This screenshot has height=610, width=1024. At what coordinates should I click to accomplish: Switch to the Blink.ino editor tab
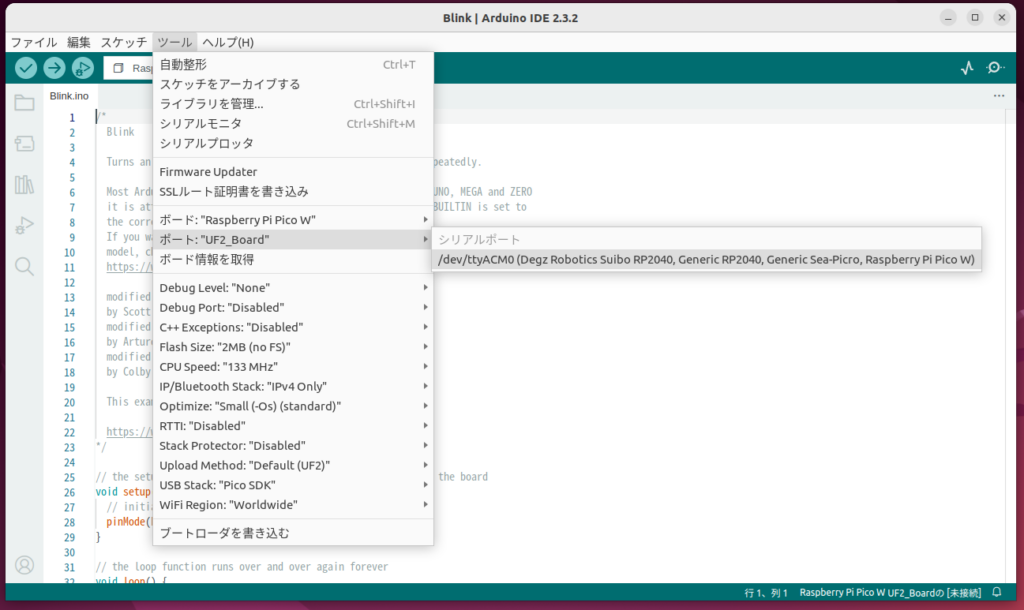(69, 96)
